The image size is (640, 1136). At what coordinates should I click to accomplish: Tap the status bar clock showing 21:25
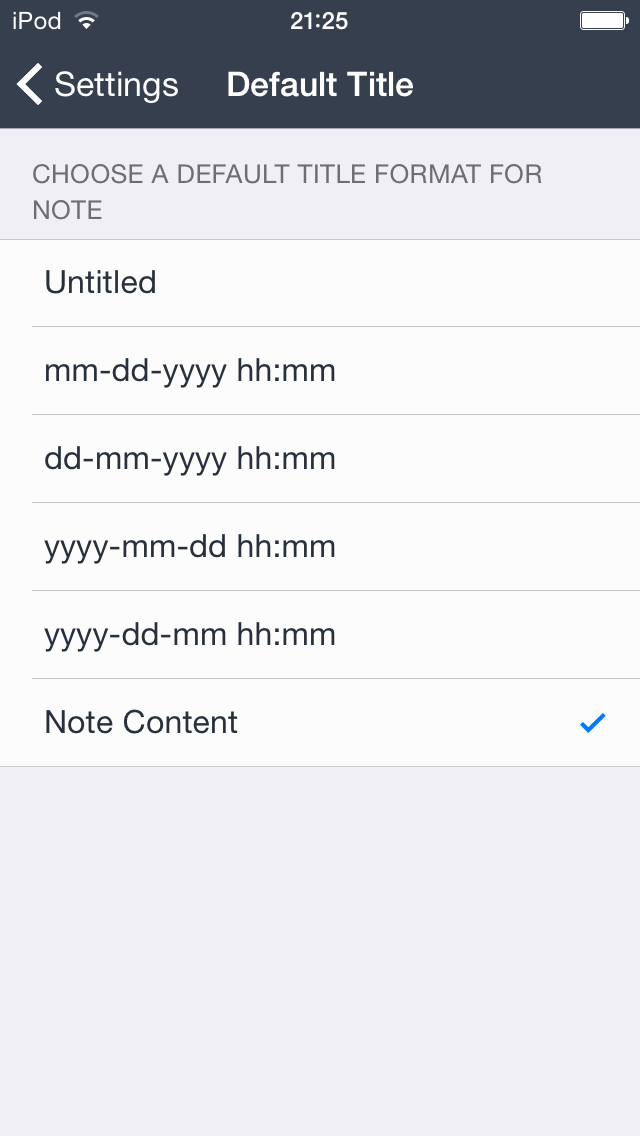pyautogui.click(x=319, y=21)
